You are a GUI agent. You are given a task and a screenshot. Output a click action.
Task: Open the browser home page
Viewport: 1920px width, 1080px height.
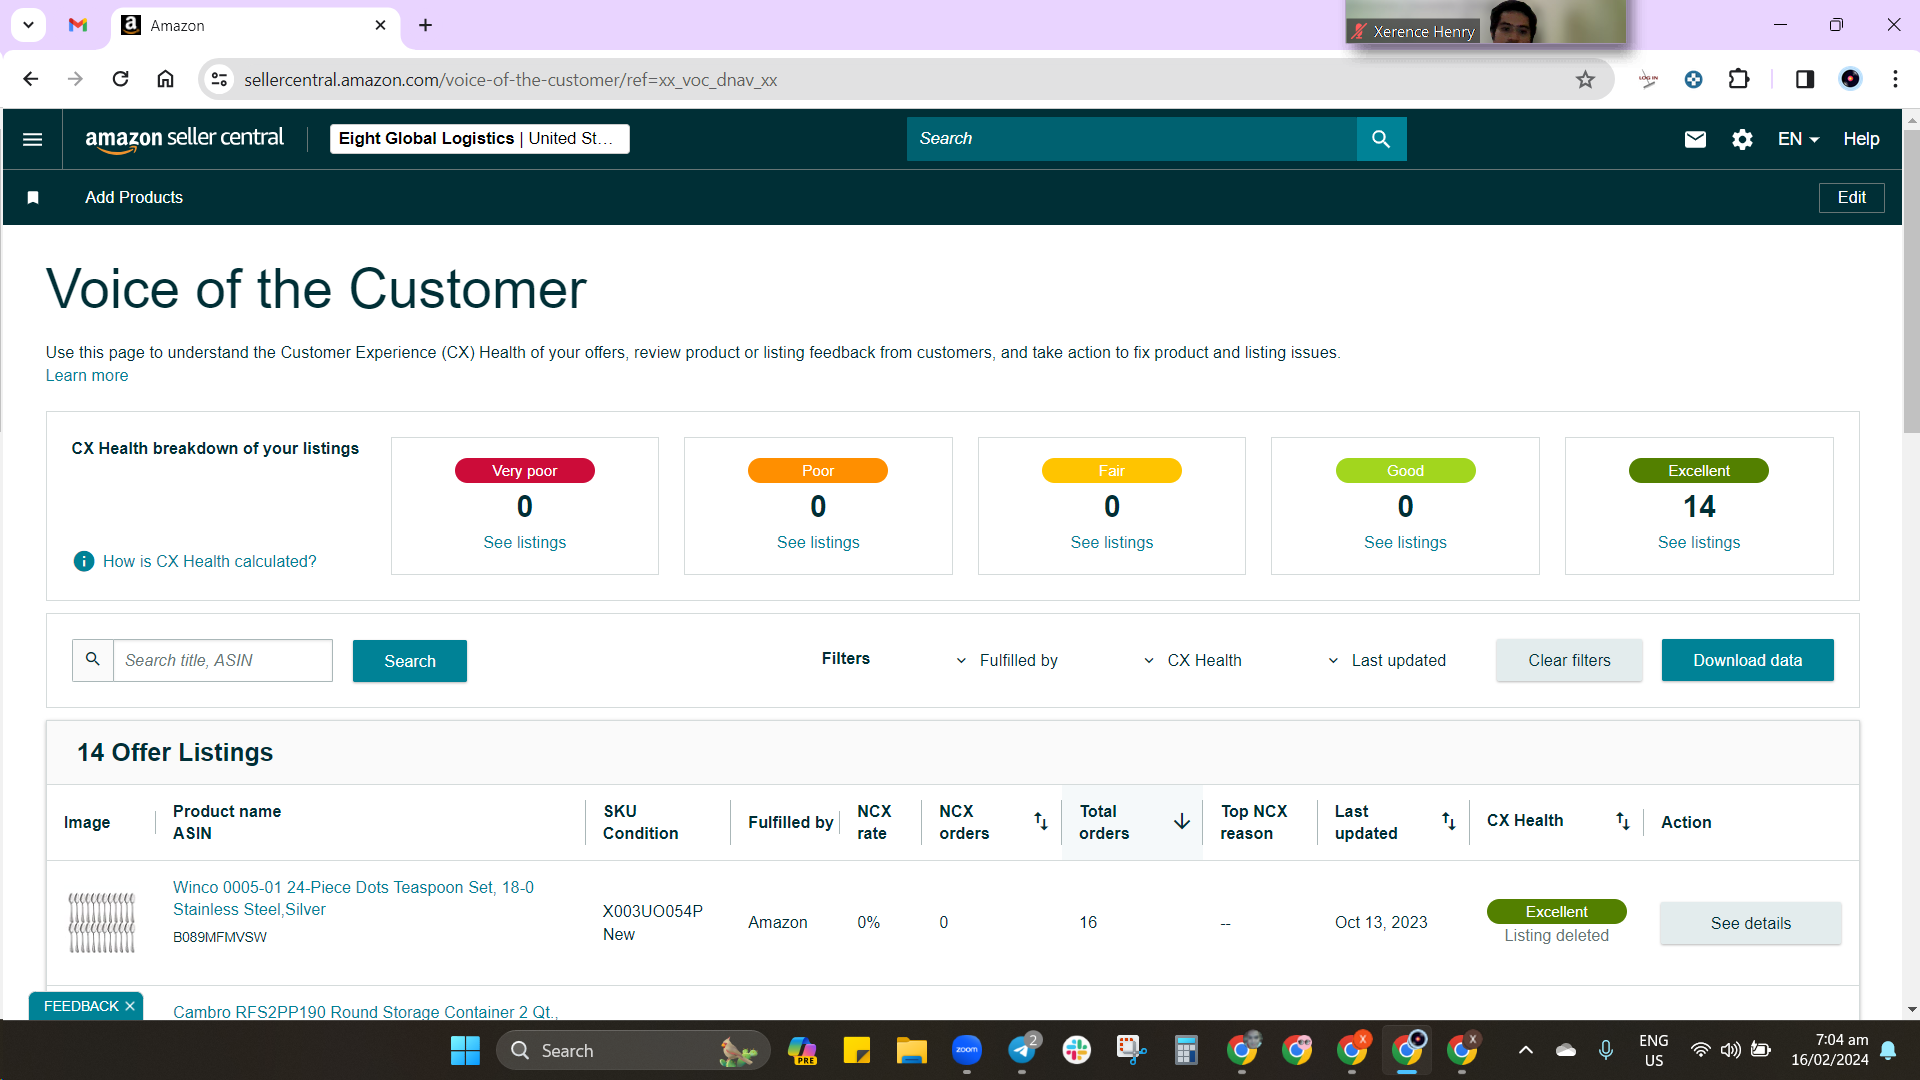coord(166,79)
